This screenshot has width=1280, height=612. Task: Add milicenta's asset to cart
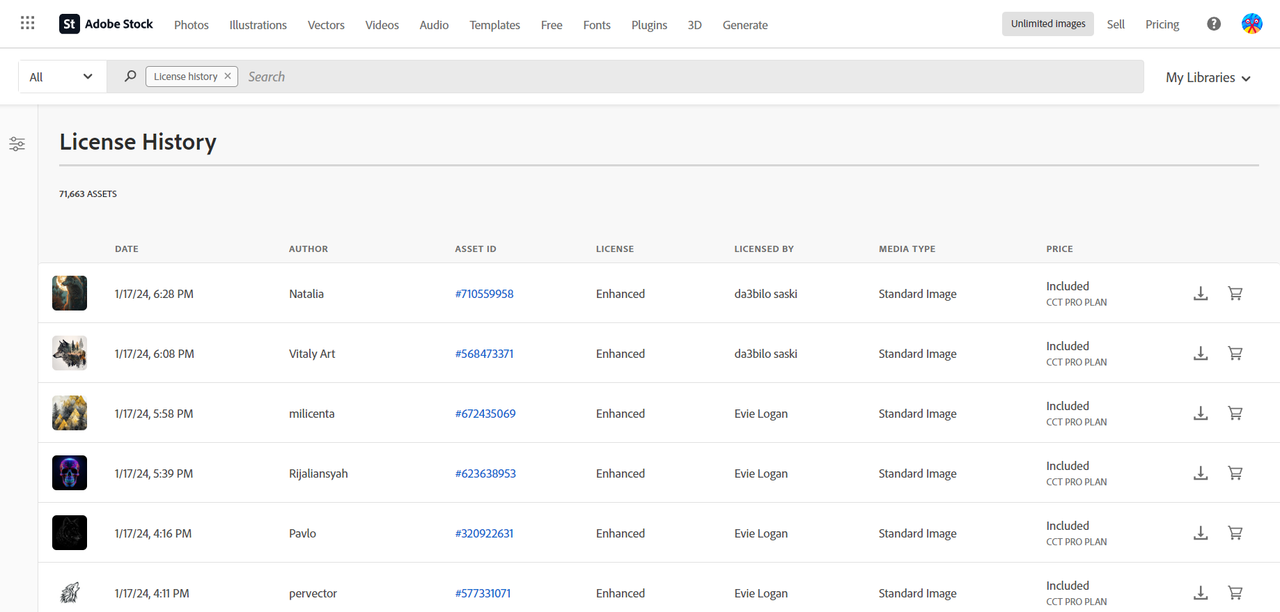click(1235, 414)
